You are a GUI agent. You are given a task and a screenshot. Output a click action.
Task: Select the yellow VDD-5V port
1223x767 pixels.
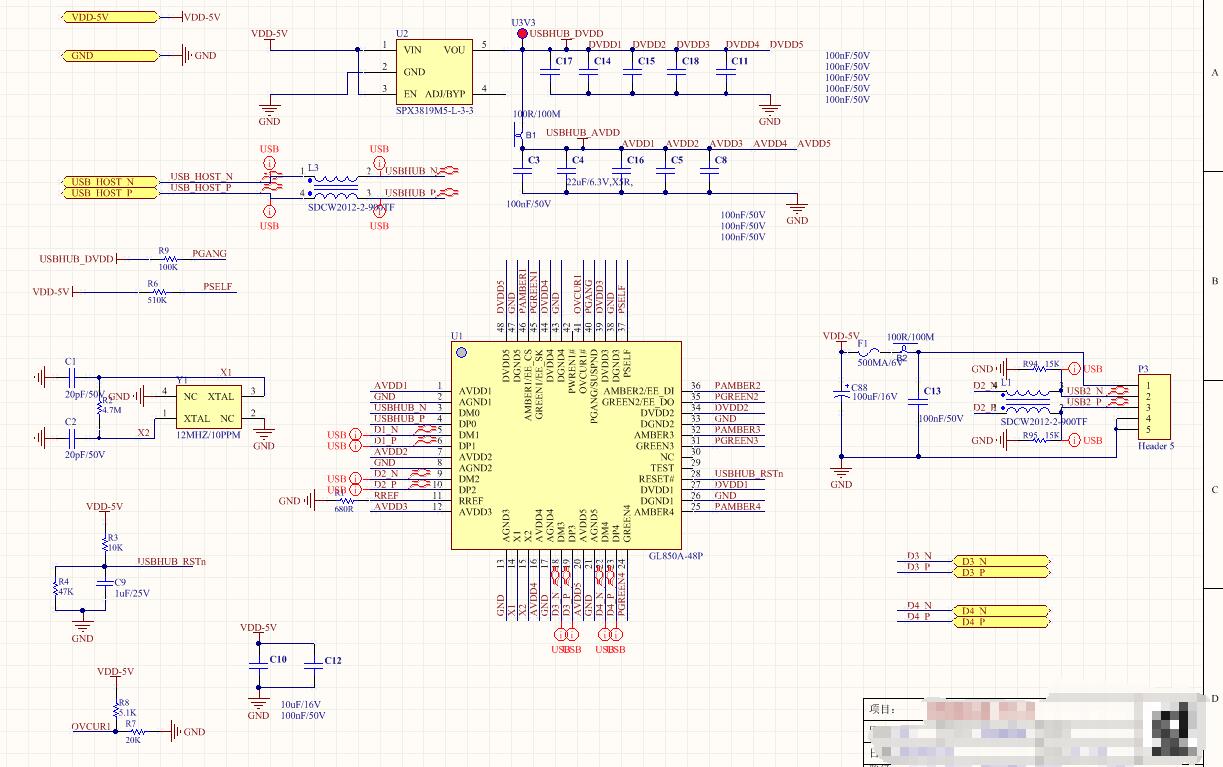[109, 17]
